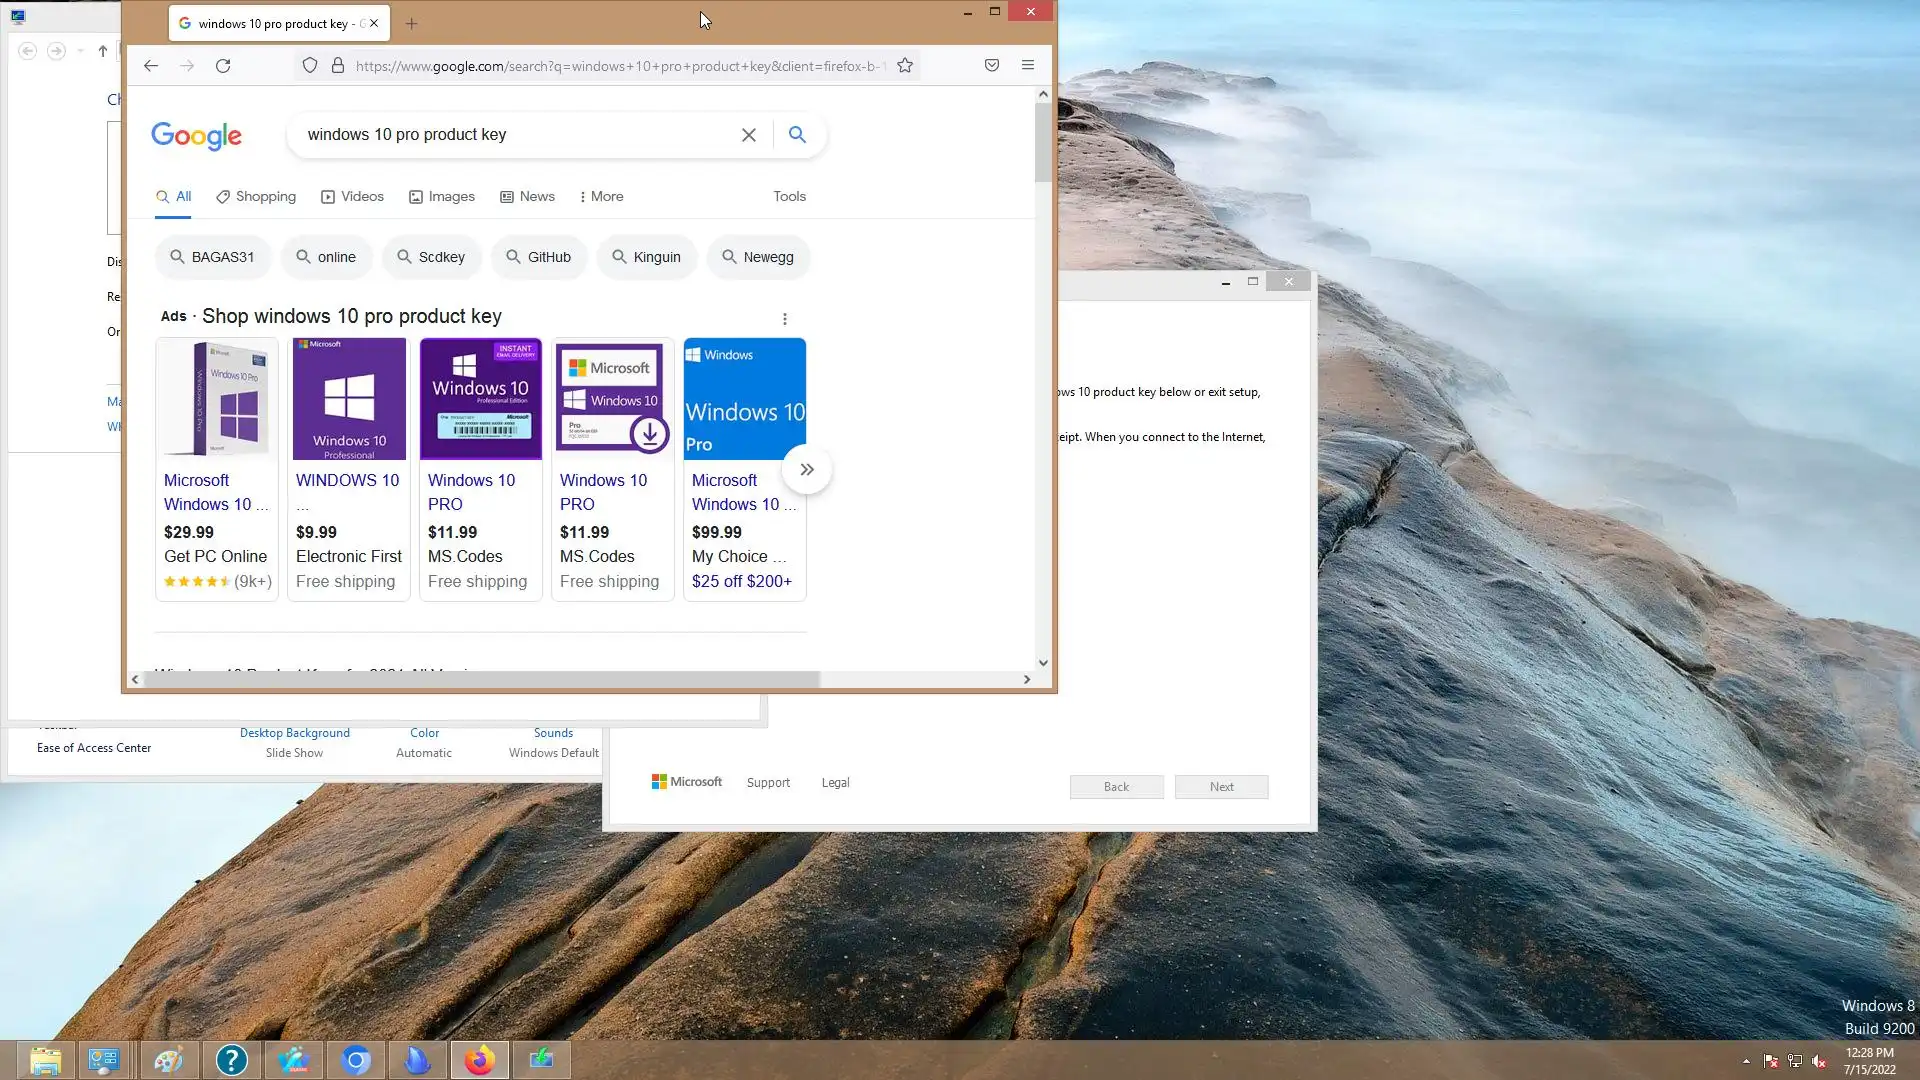Open the Save to Pocket icon
Screen dimensions: 1920x1080
click(x=991, y=66)
